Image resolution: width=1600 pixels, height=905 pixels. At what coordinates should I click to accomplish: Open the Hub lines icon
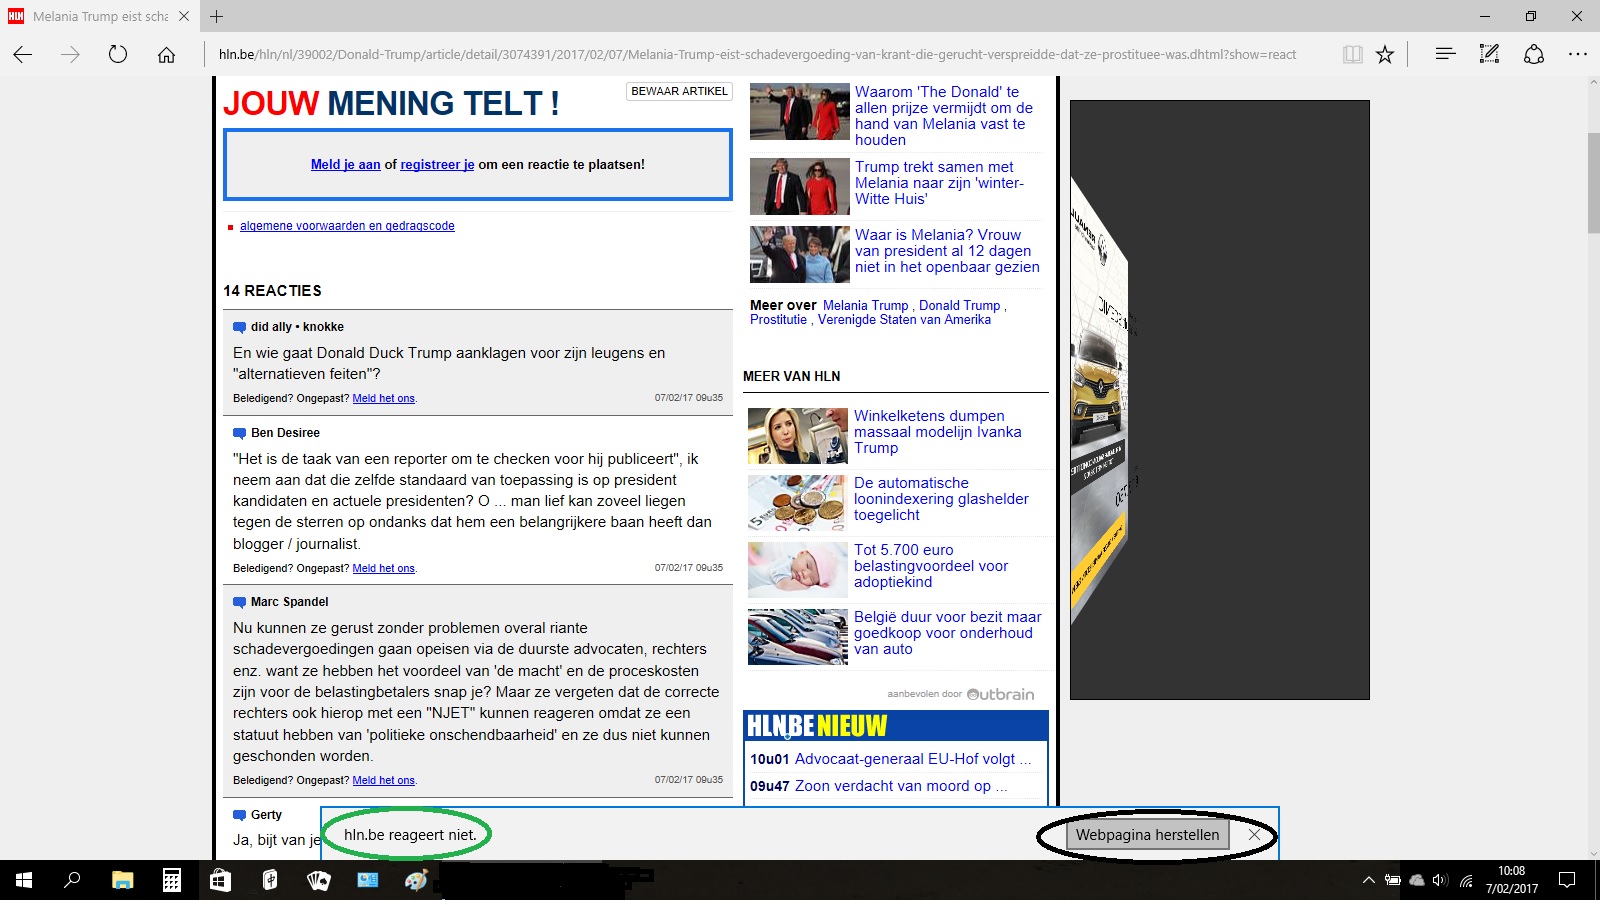click(1445, 54)
